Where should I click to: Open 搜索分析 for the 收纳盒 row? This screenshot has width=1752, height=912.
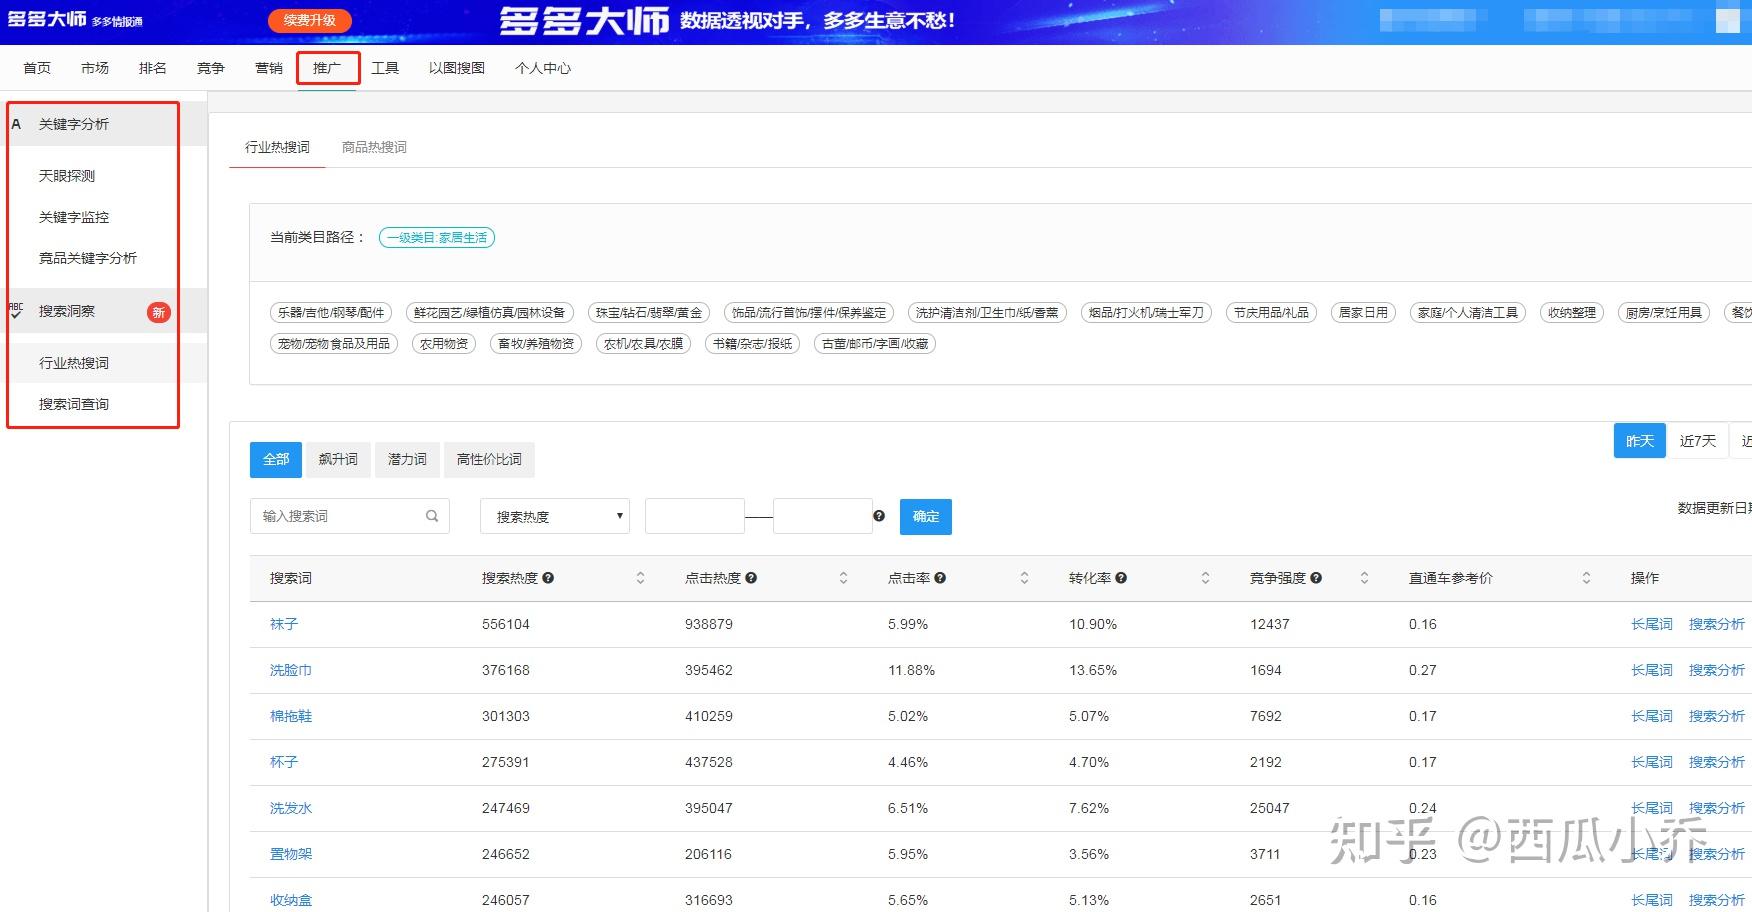(1717, 900)
